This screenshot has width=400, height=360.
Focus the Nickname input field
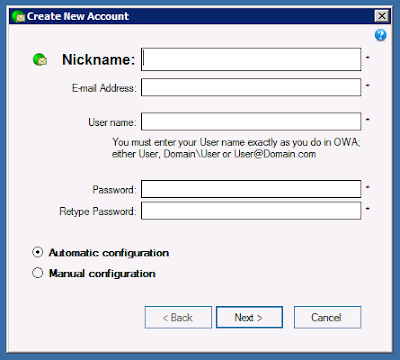[x=251, y=59]
